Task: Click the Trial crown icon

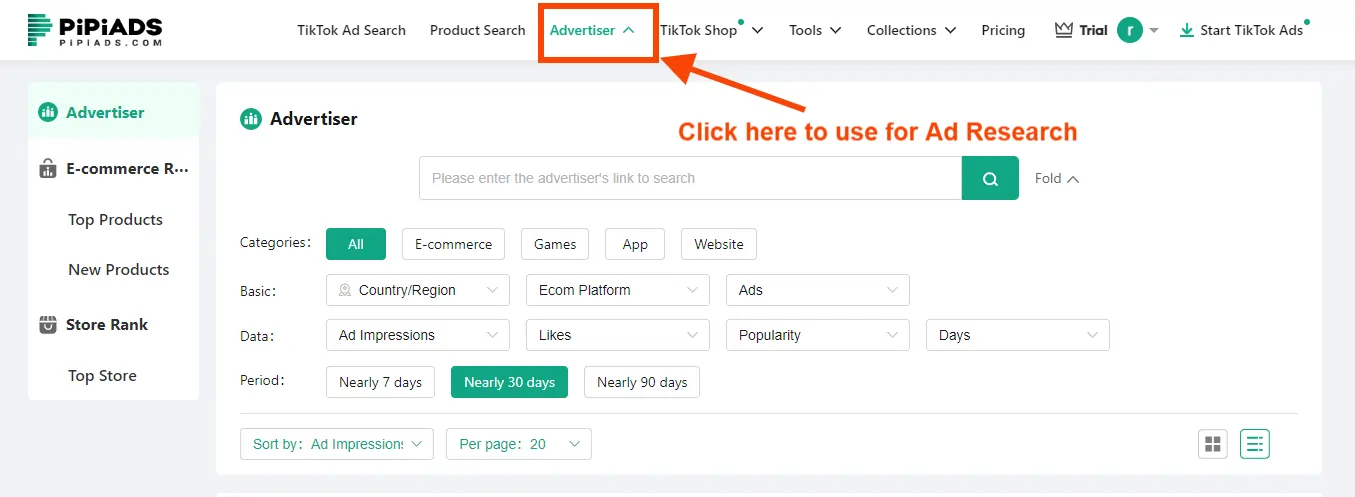Action: (1064, 30)
